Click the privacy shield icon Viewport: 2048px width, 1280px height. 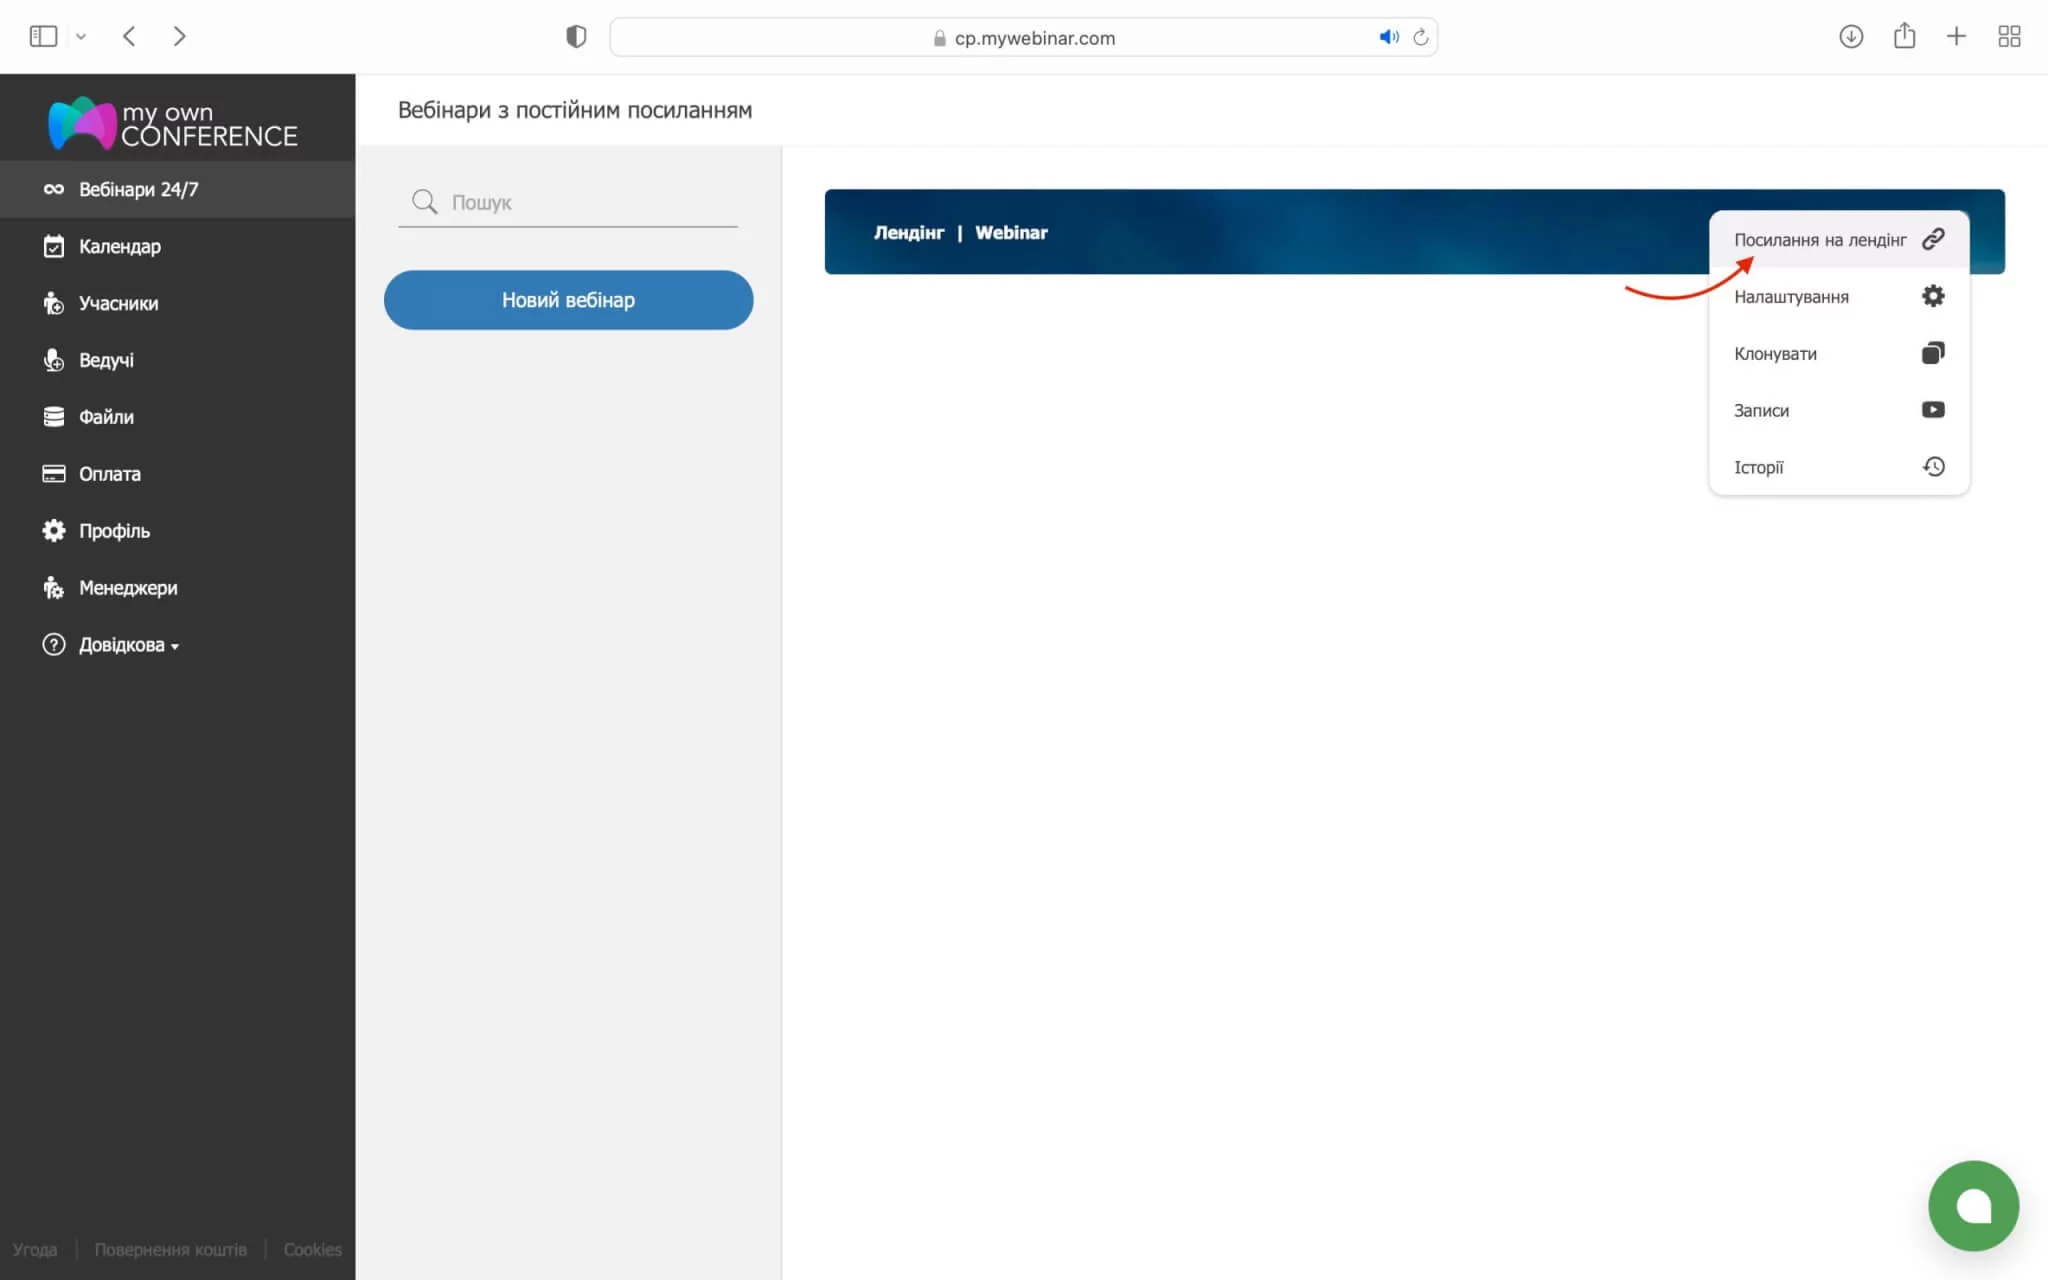pos(576,37)
